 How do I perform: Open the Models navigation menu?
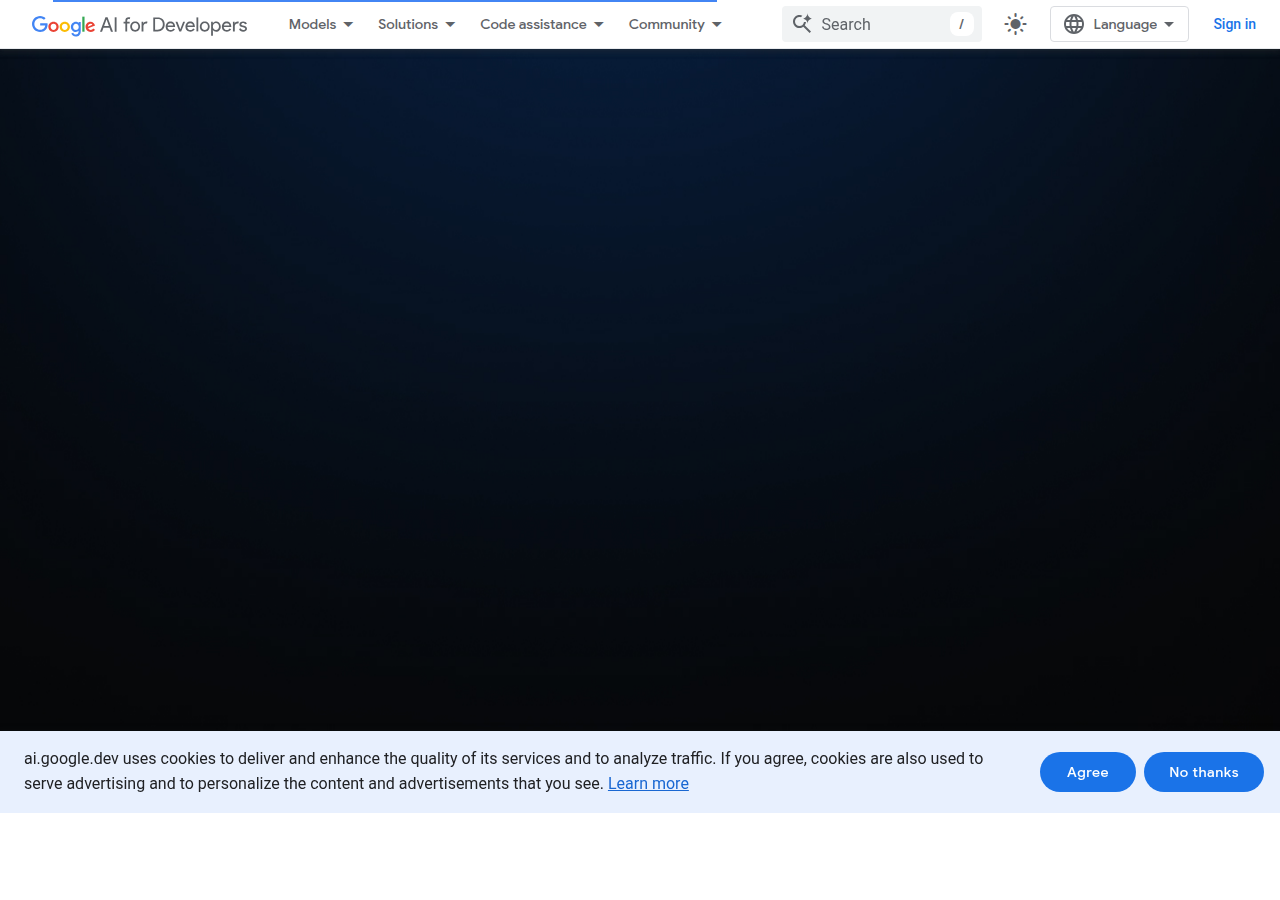tap(312, 23)
